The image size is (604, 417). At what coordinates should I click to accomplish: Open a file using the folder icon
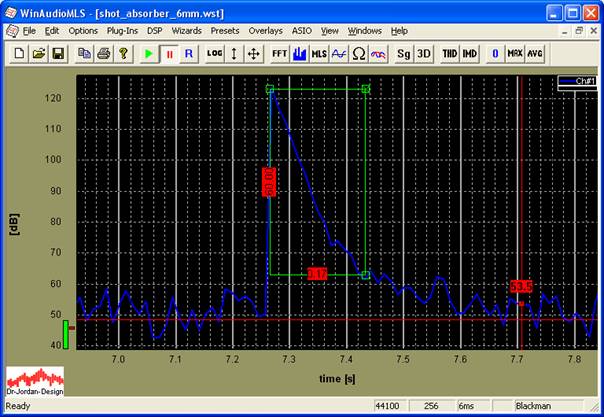tap(39, 54)
